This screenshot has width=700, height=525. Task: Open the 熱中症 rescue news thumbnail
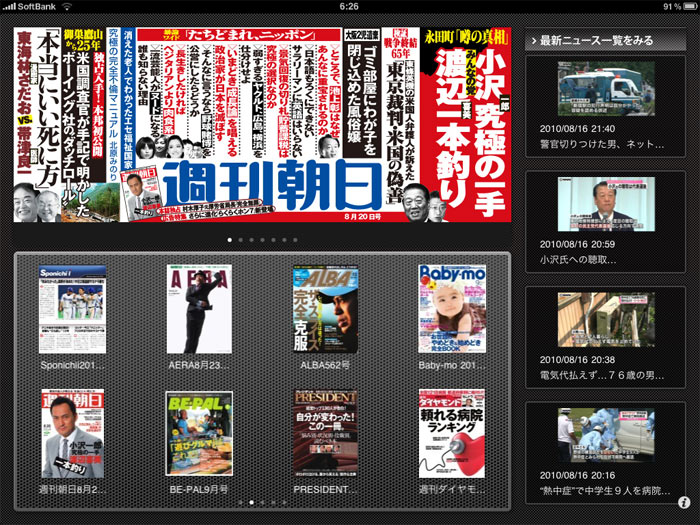click(606, 435)
